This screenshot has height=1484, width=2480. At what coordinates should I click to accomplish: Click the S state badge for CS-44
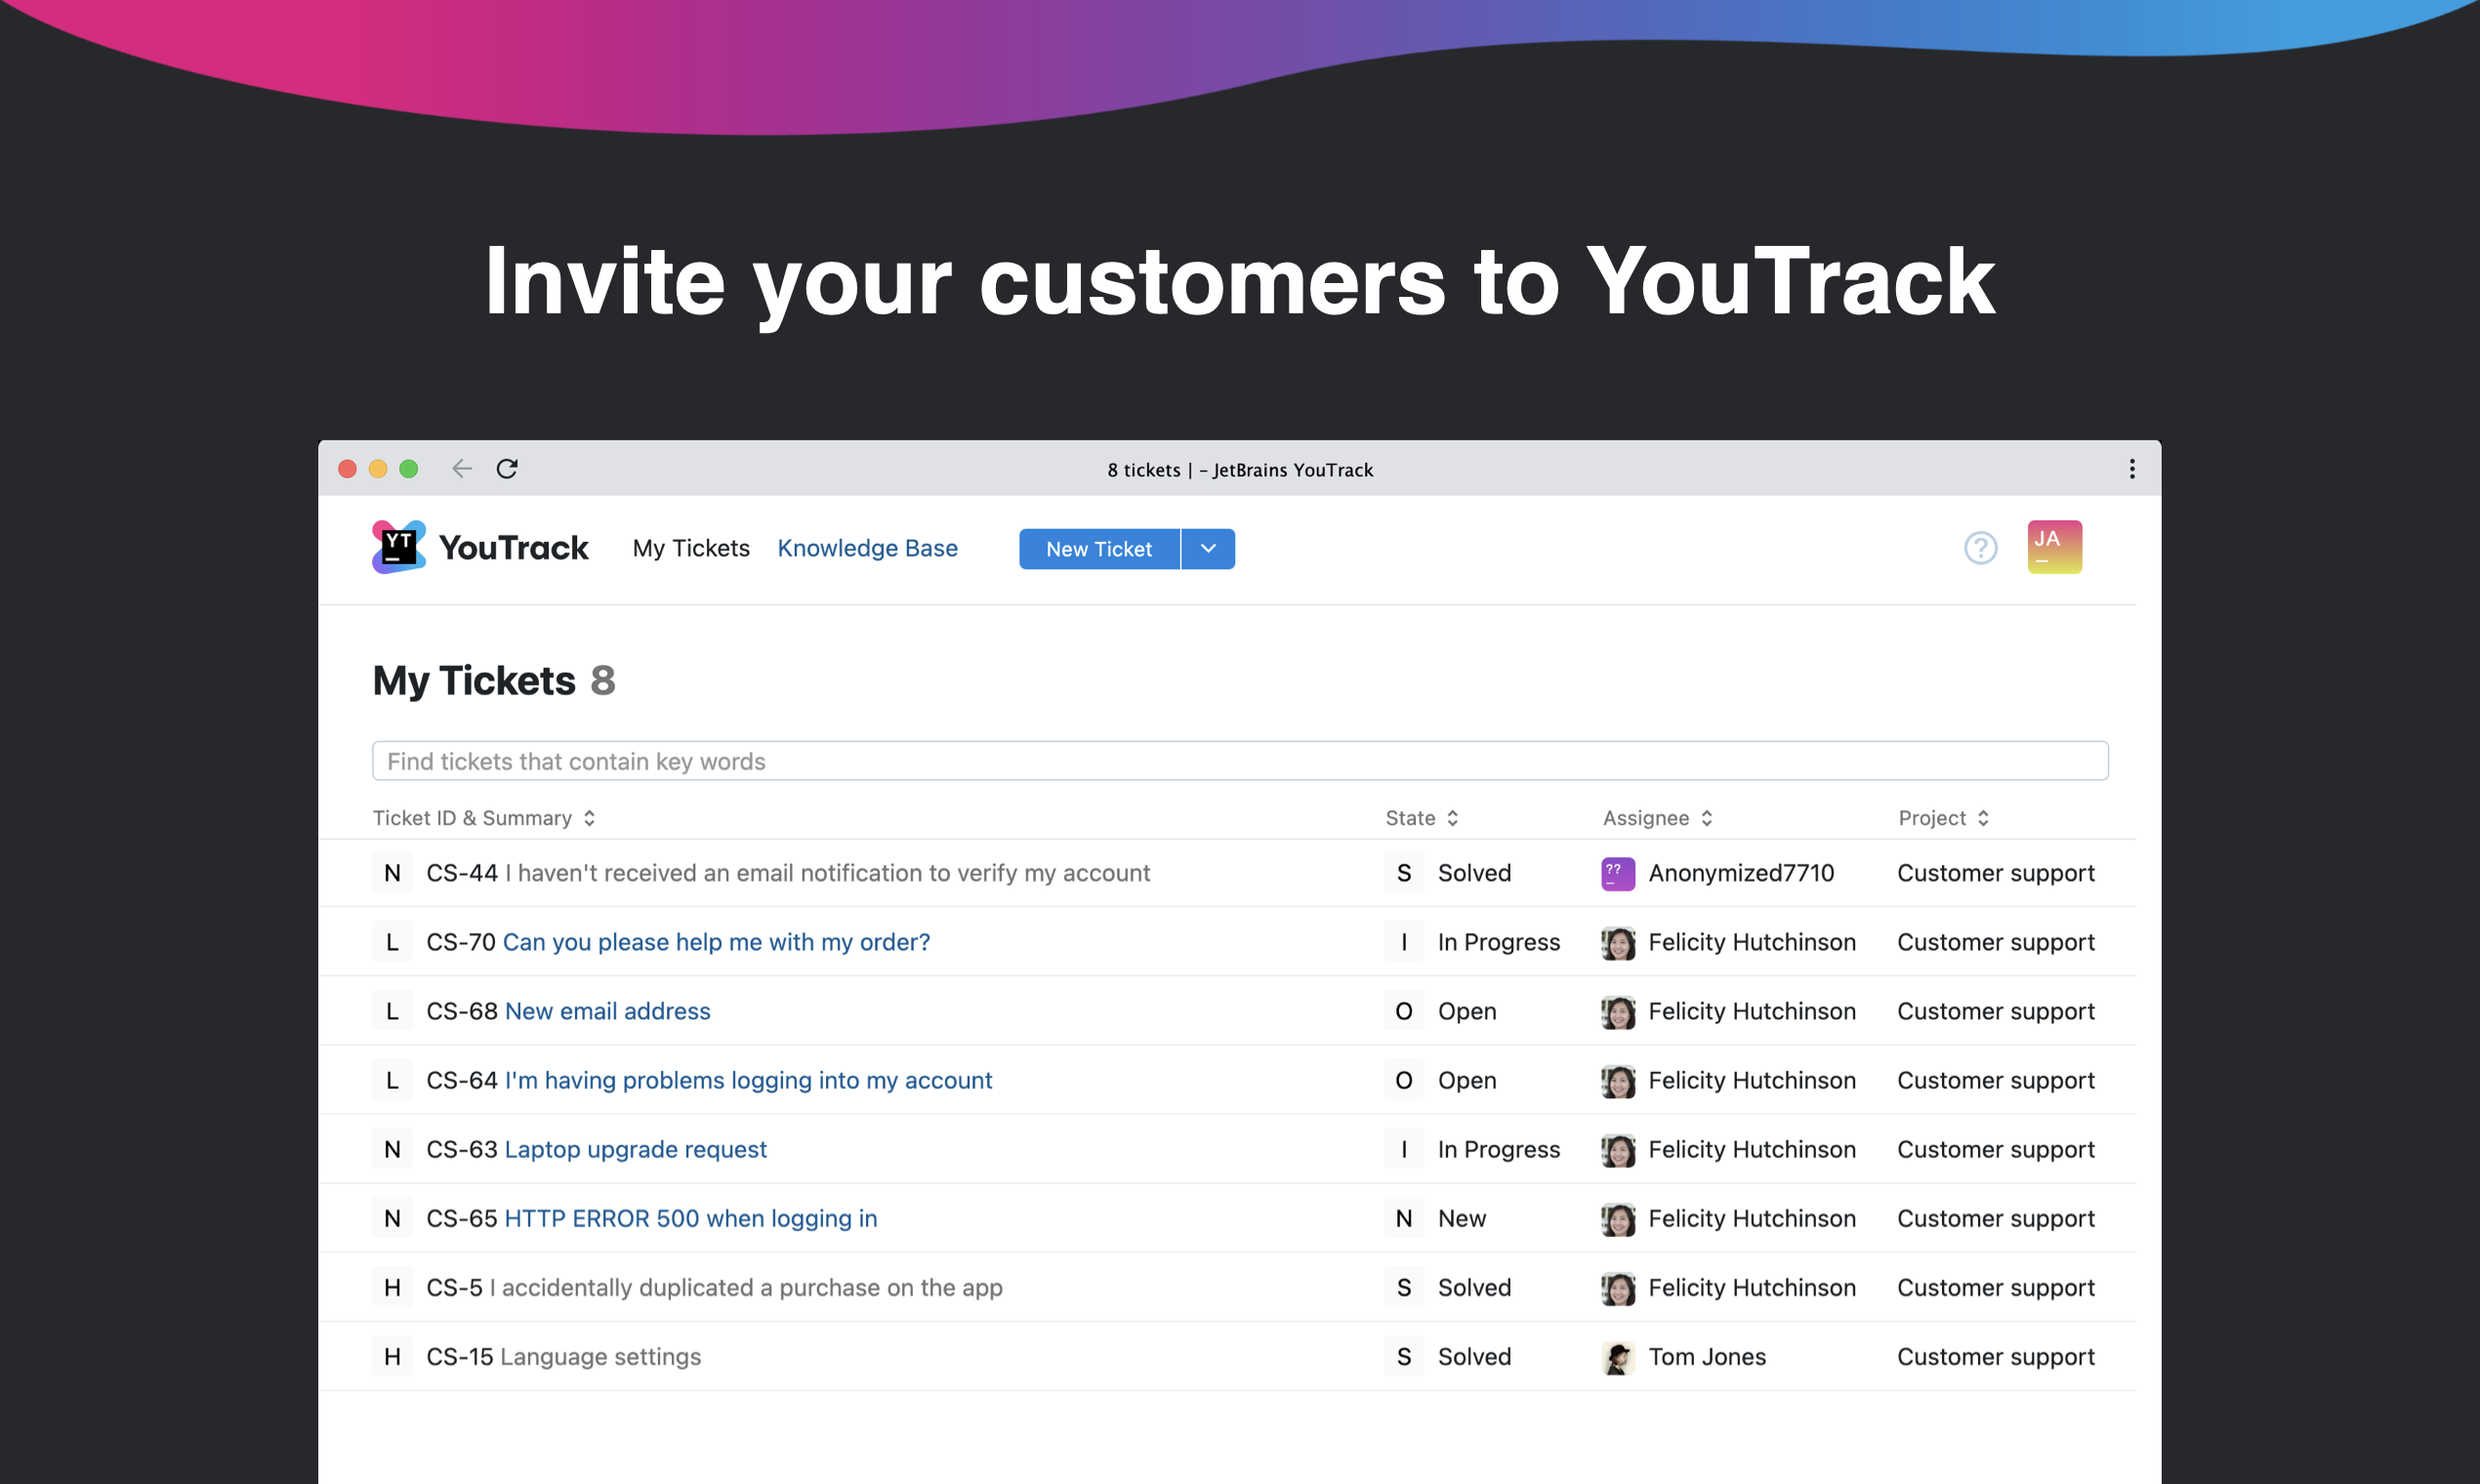[1404, 873]
